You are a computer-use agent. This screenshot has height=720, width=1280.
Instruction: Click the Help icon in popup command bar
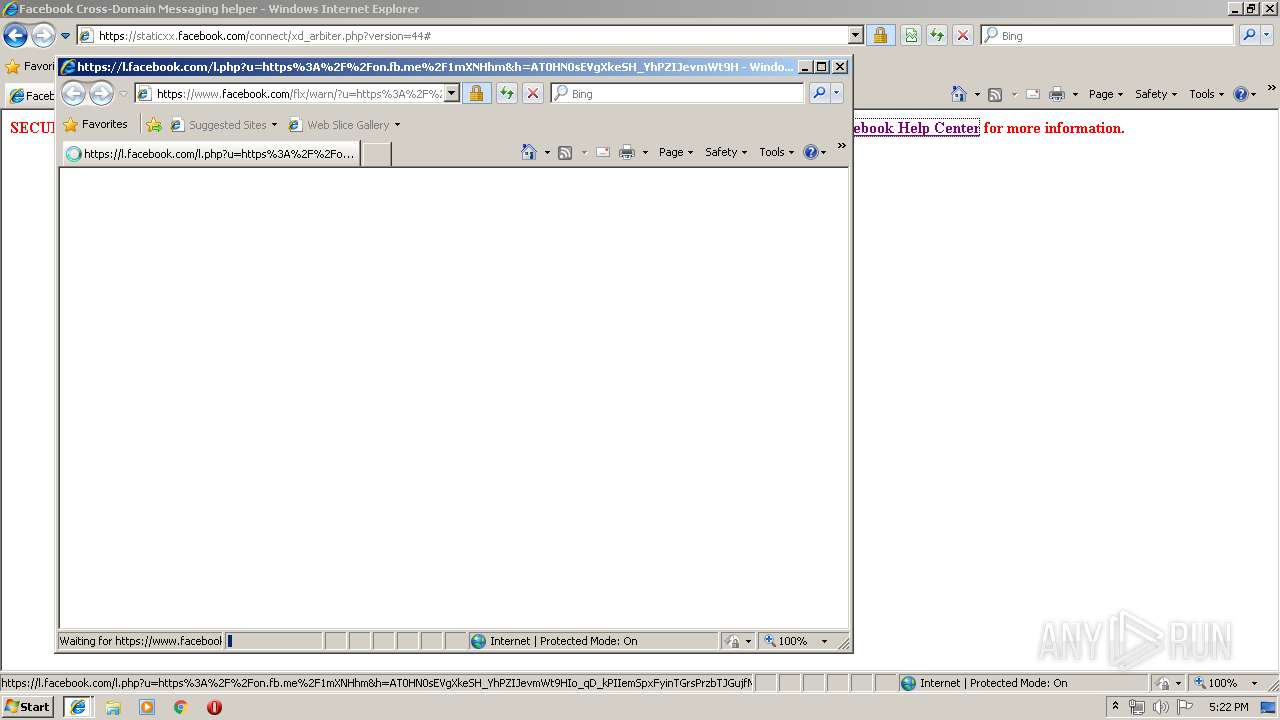pos(810,152)
